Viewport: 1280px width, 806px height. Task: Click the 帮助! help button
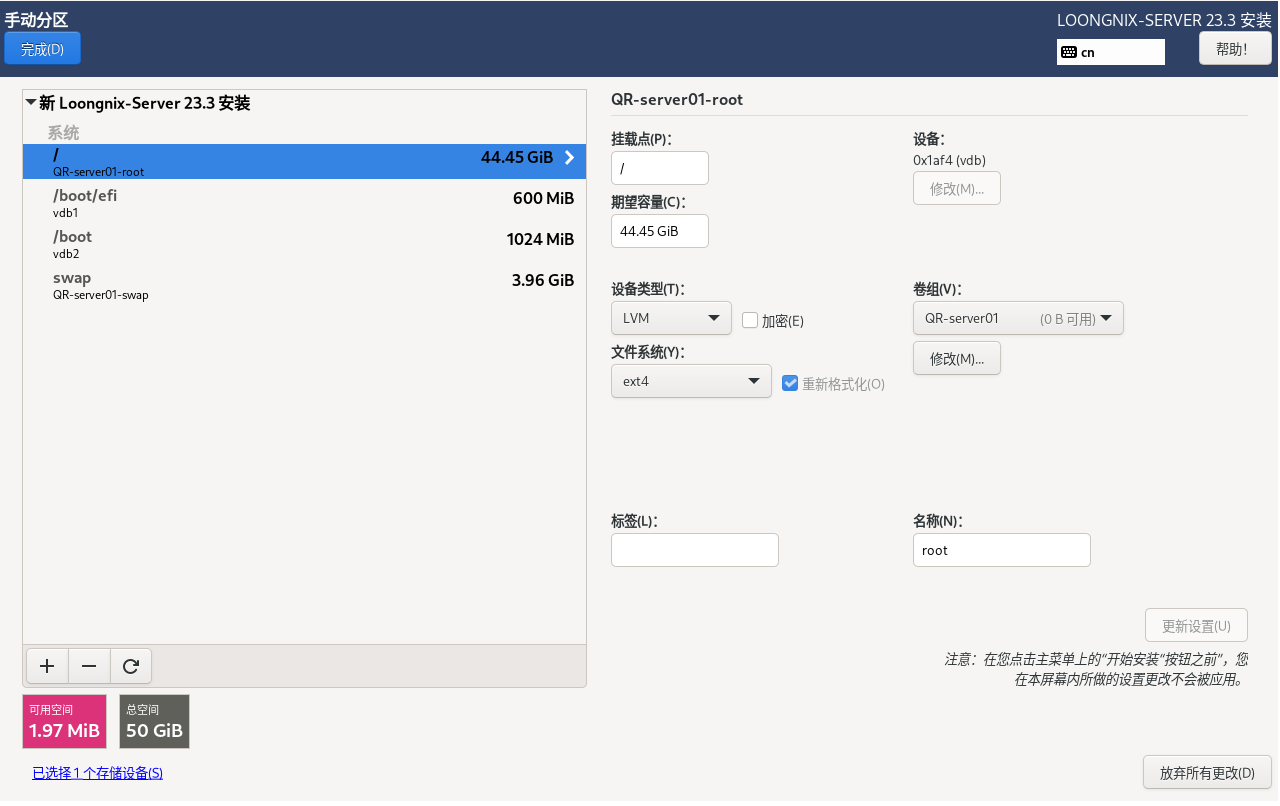[x=1235, y=48]
